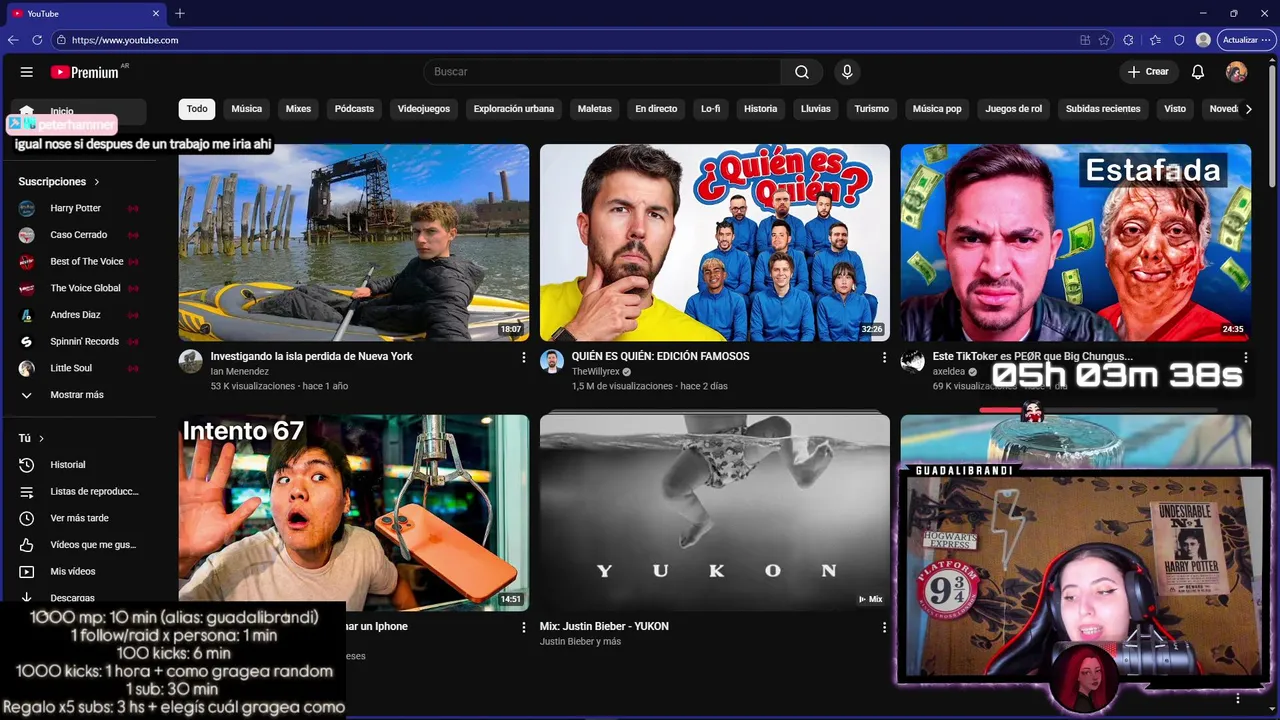
Task: Open options menu for Justin Bieber YUKON mix
Action: point(884,627)
